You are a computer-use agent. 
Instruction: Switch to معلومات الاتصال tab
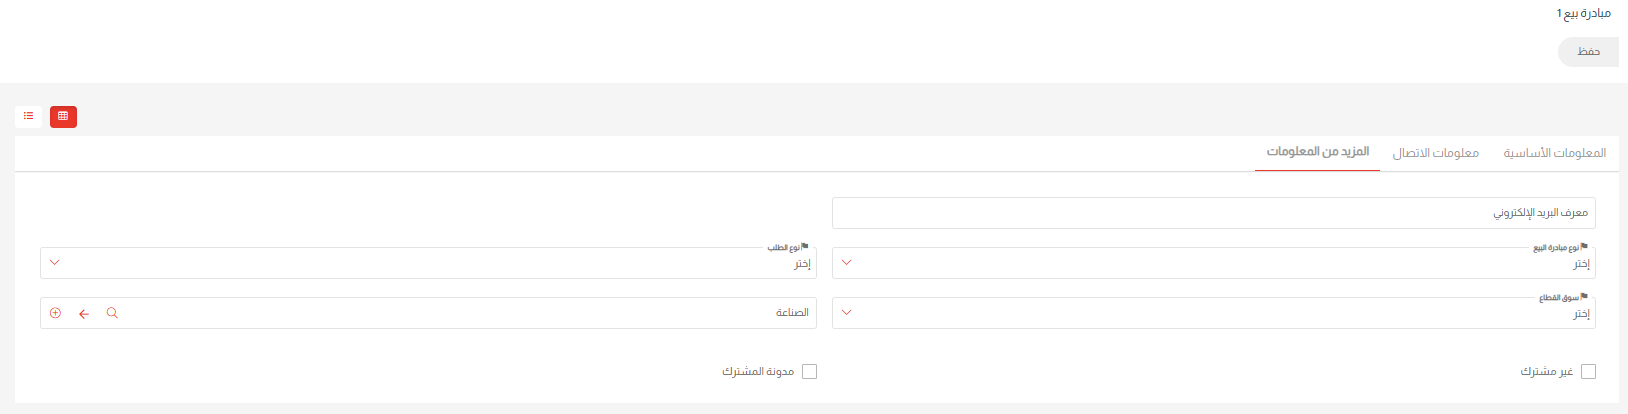tap(1435, 153)
